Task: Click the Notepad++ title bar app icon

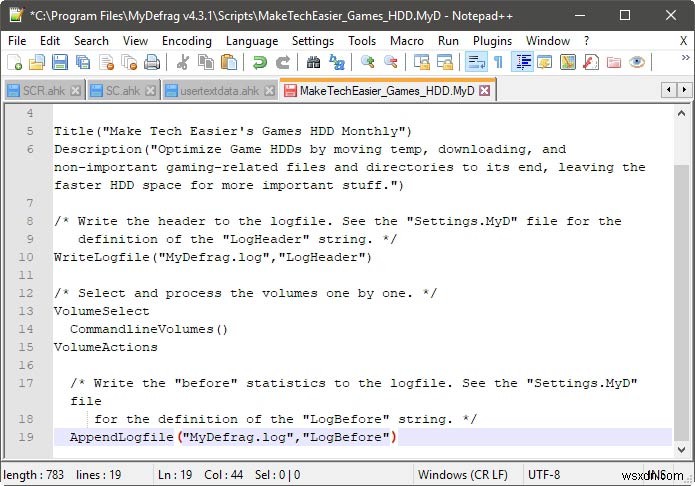Action: pos(16,15)
